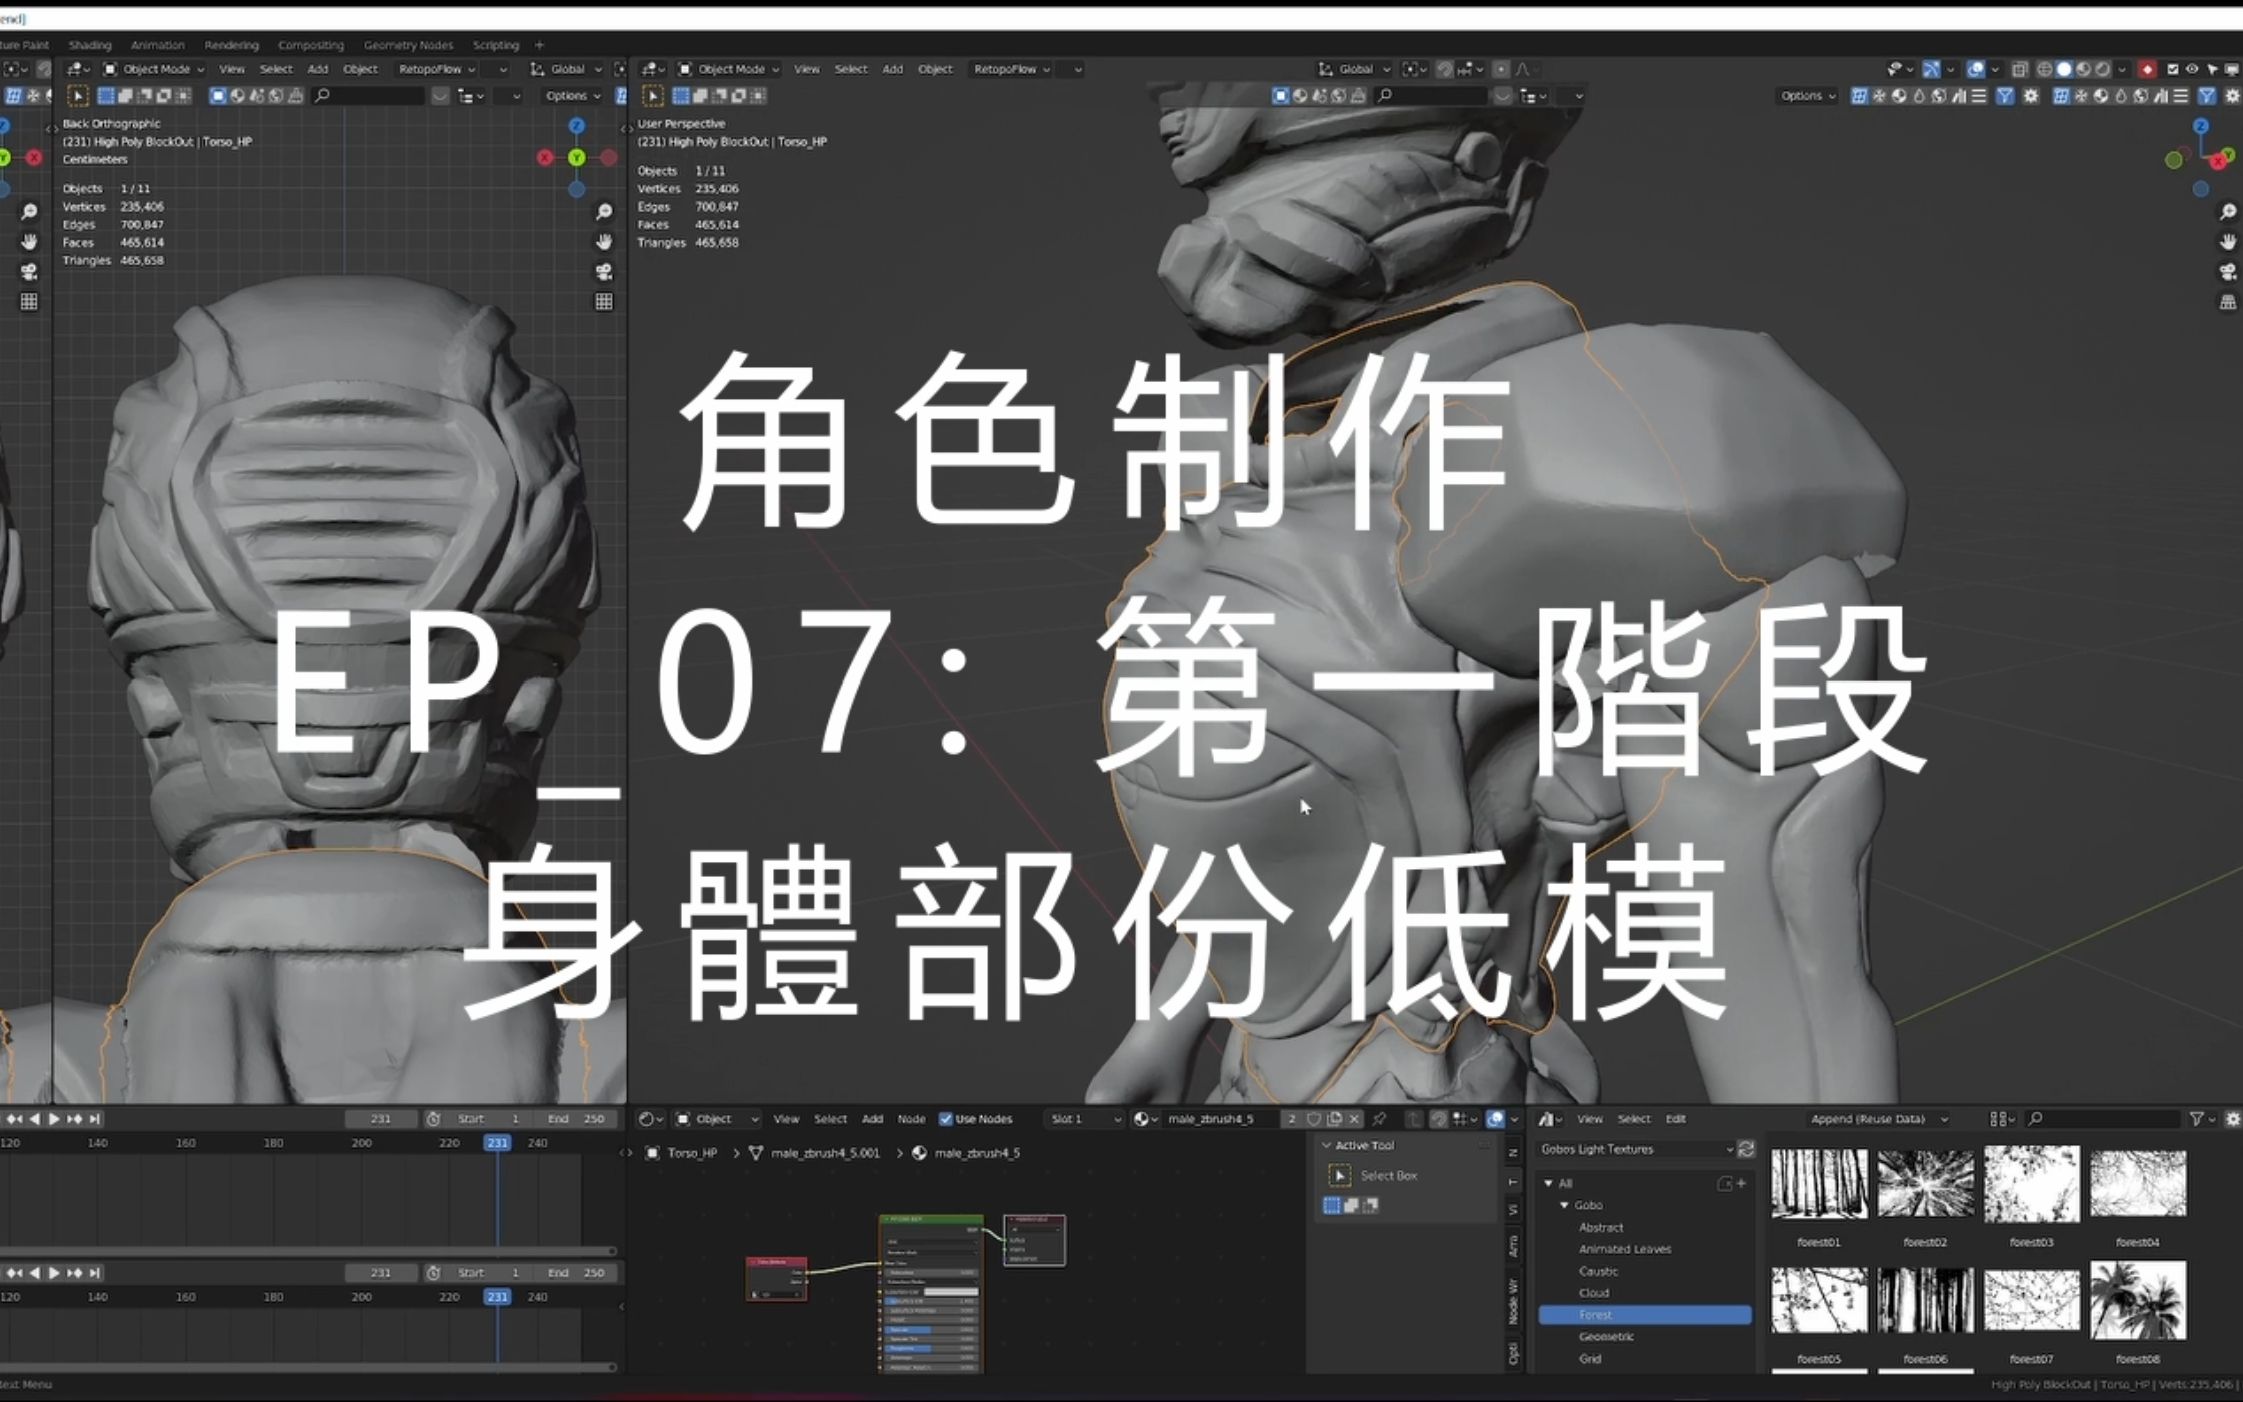Enable the snapping magnet in the viewport header

1444,69
